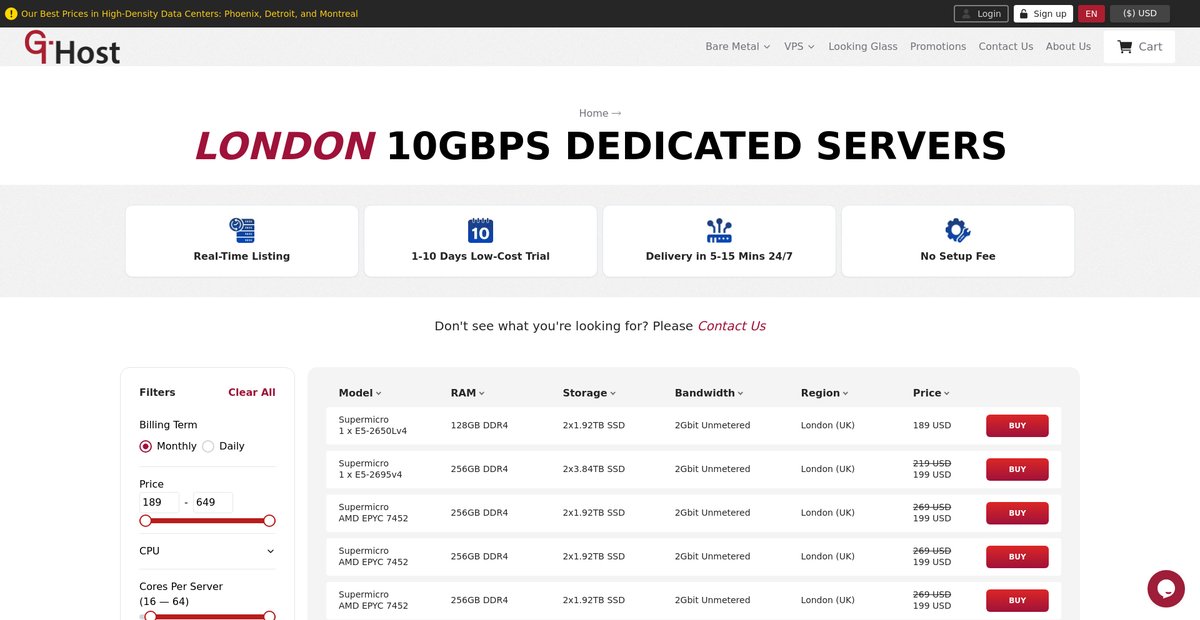
Task: Open the VPS menu
Action: tap(799, 47)
